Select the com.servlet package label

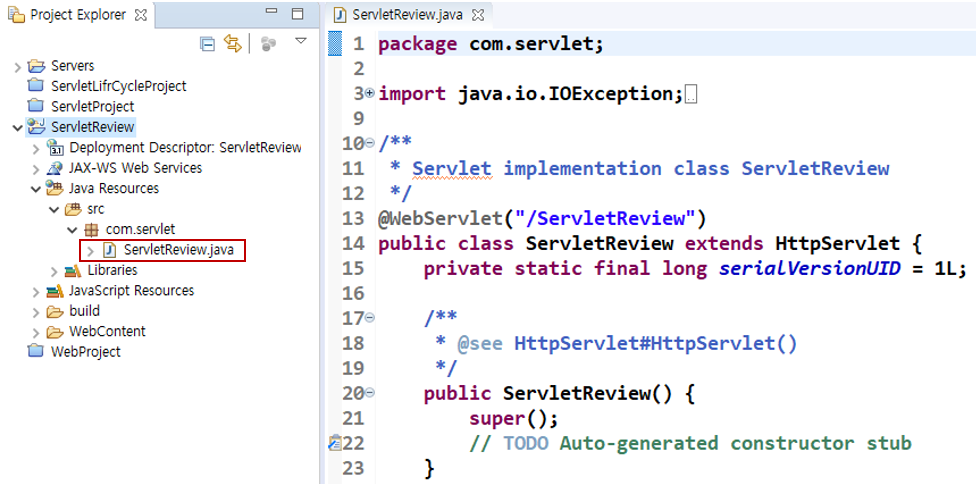(x=140, y=230)
